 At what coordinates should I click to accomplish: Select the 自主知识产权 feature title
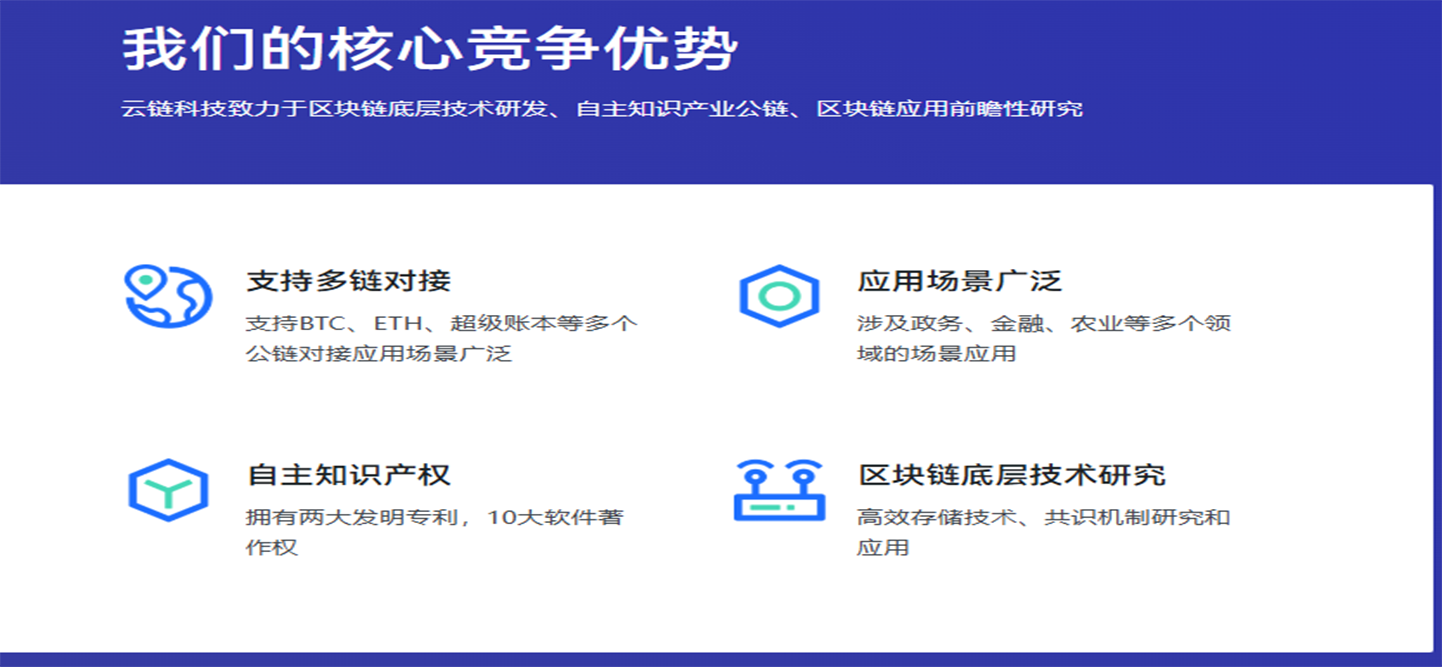click(x=349, y=475)
